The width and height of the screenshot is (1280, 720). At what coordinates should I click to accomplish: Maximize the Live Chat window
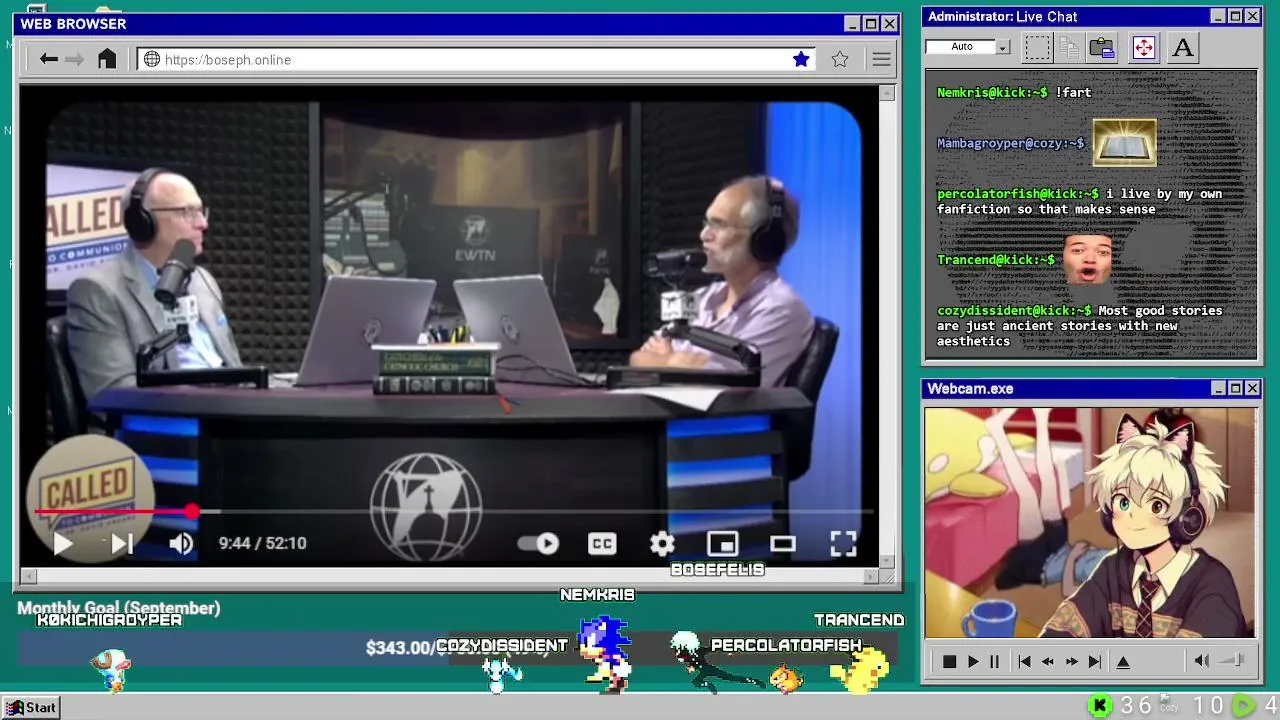click(x=1235, y=16)
